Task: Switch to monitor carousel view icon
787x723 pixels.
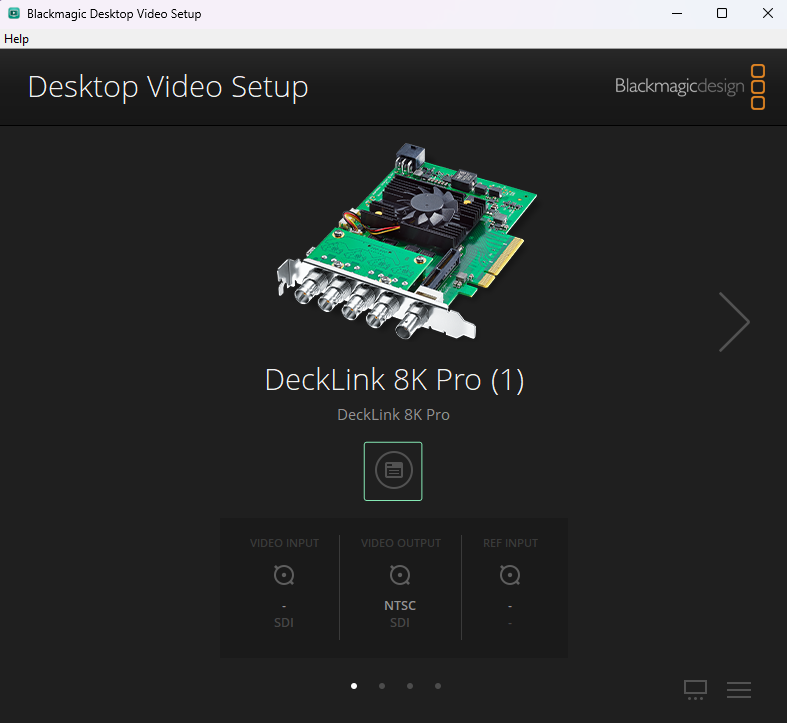Action: point(695,690)
